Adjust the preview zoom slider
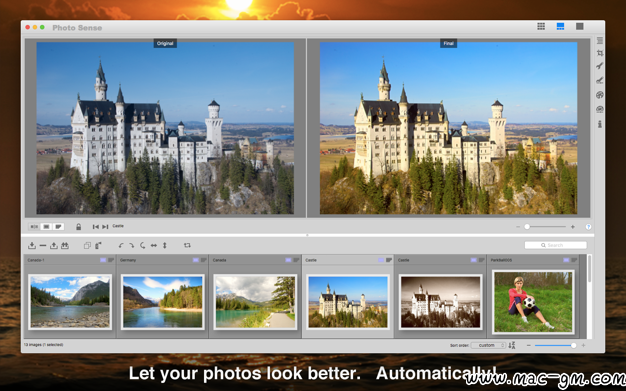The image size is (626, 391). (x=545, y=226)
